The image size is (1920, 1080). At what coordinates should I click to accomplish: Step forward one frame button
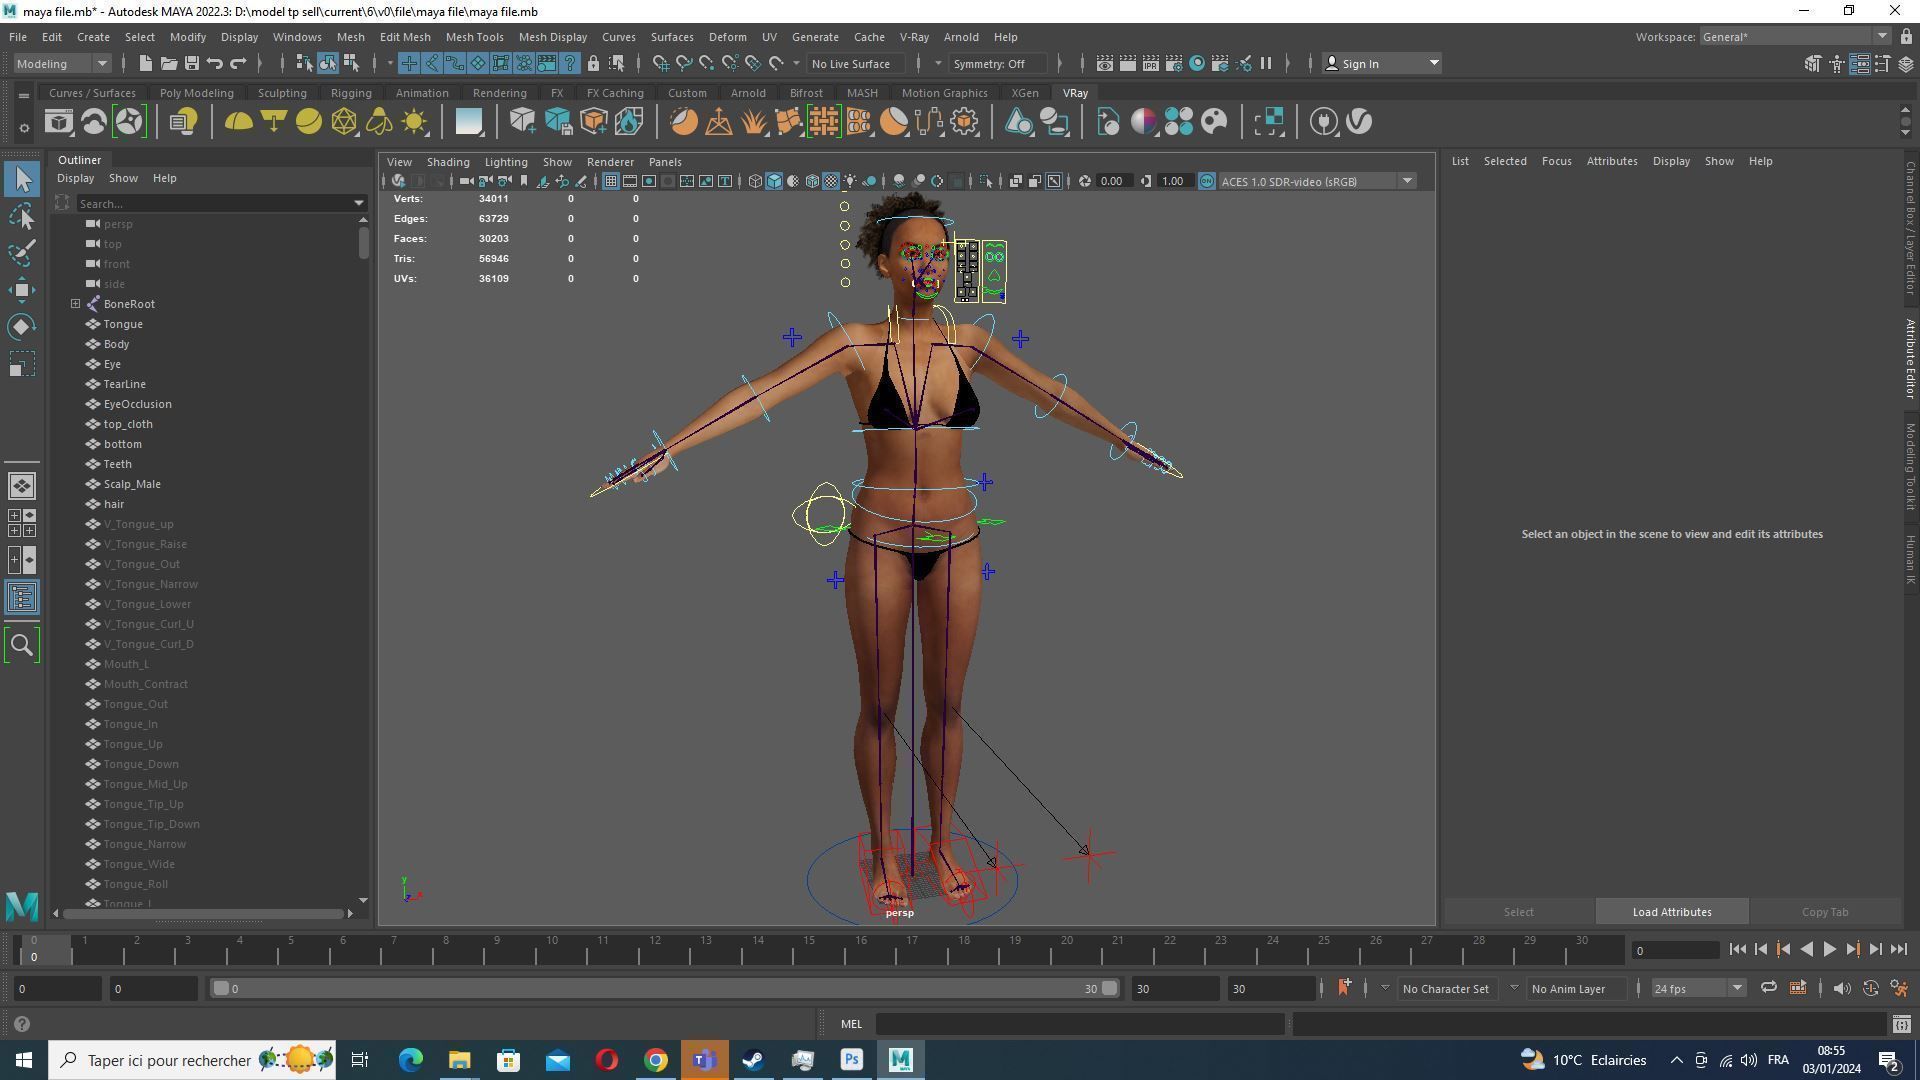[1875, 950]
